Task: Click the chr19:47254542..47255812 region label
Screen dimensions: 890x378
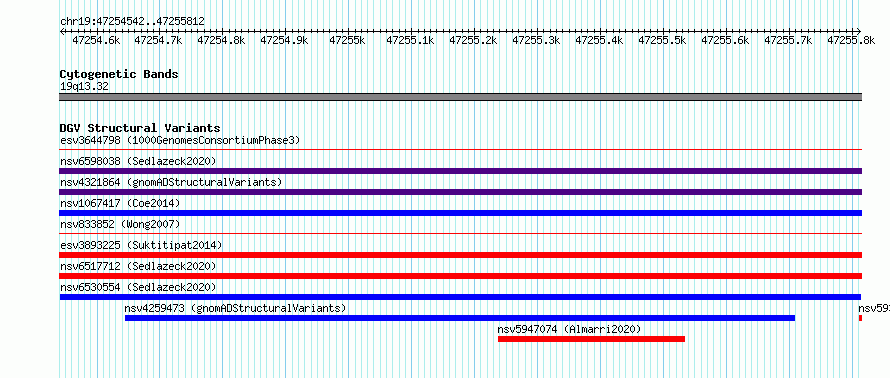Action: coord(132,22)
